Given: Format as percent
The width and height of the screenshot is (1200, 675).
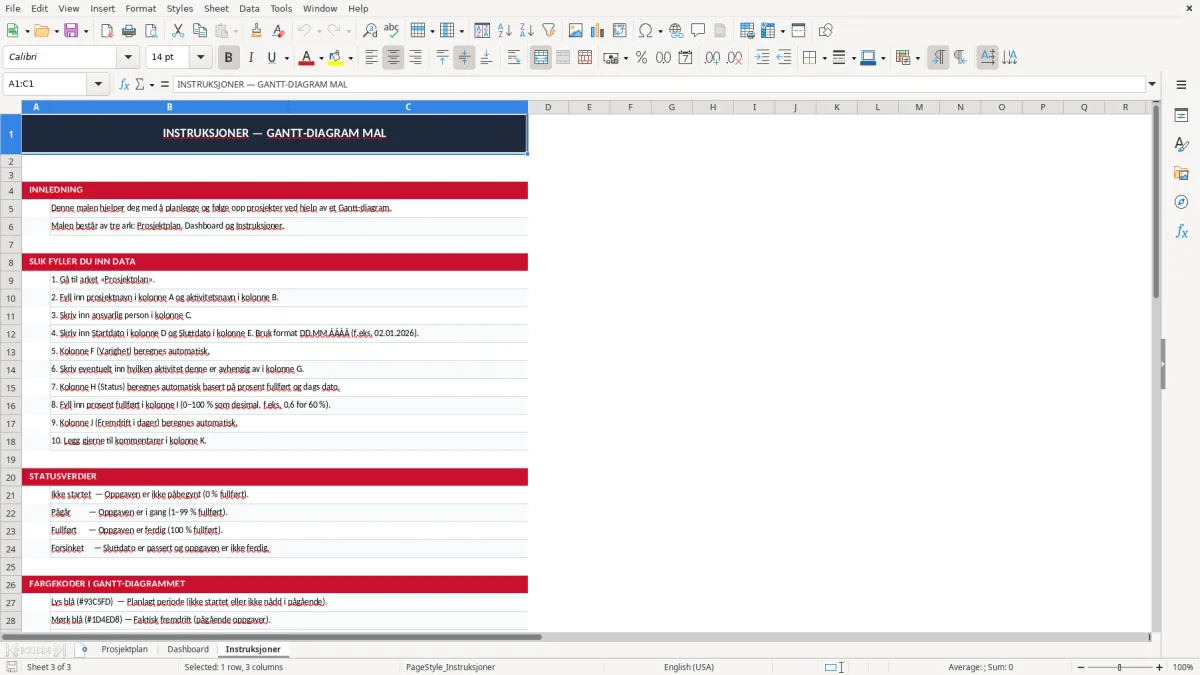Looking at the screenshot, I should [x=641, y=58].
